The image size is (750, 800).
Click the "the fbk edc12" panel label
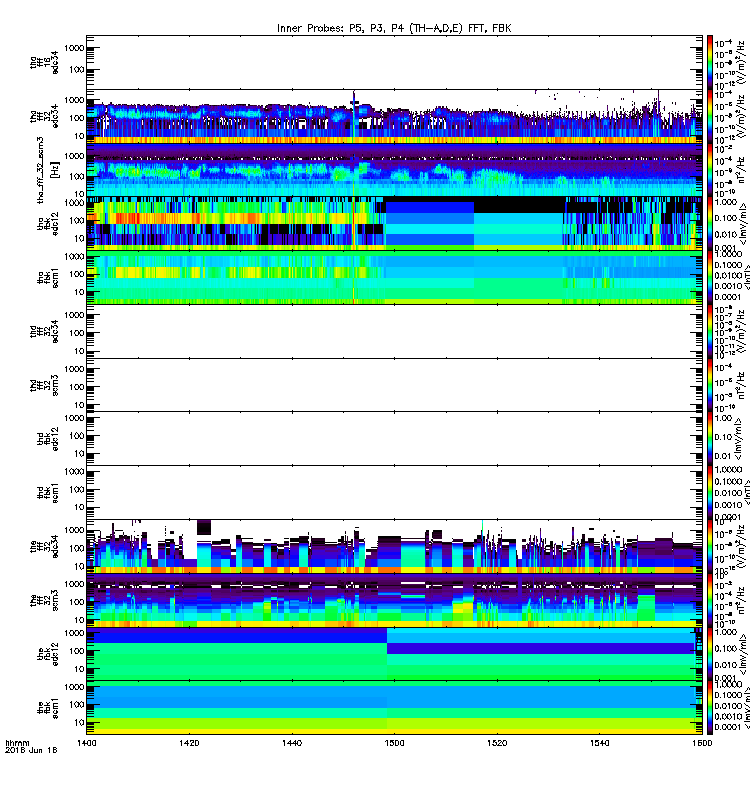48,655
